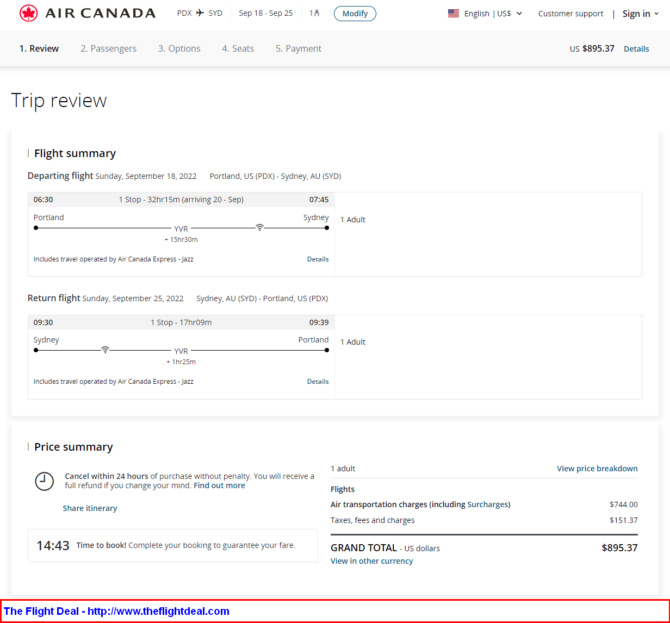Expand the Sign in dropdown
The width and height of the screenshot is (670, 623).
640,14
